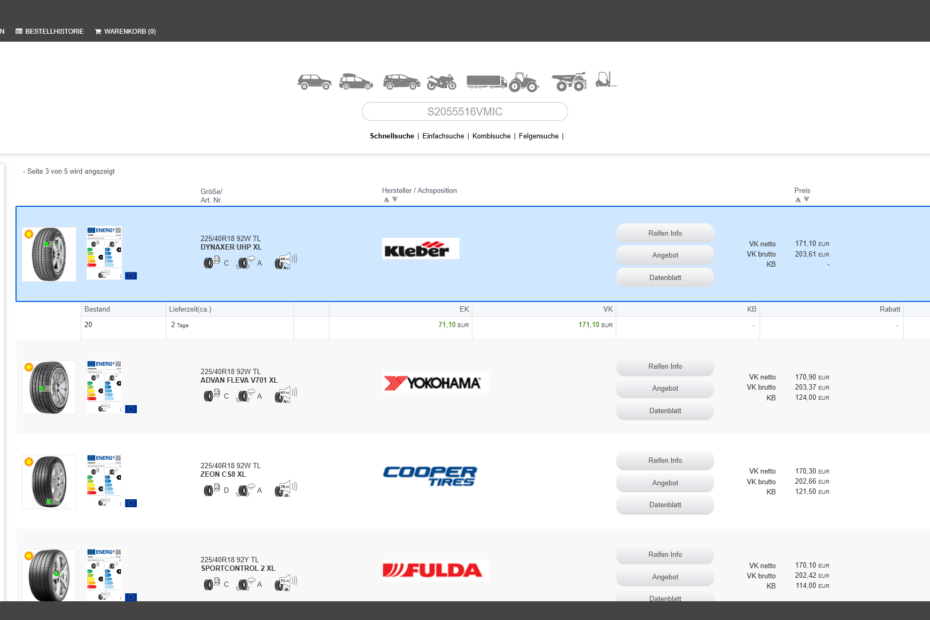The width and height of the screenshot is (930, 620).
Task: Select SPORTCONTROL 2 XL product name
Action: [237, 568]
